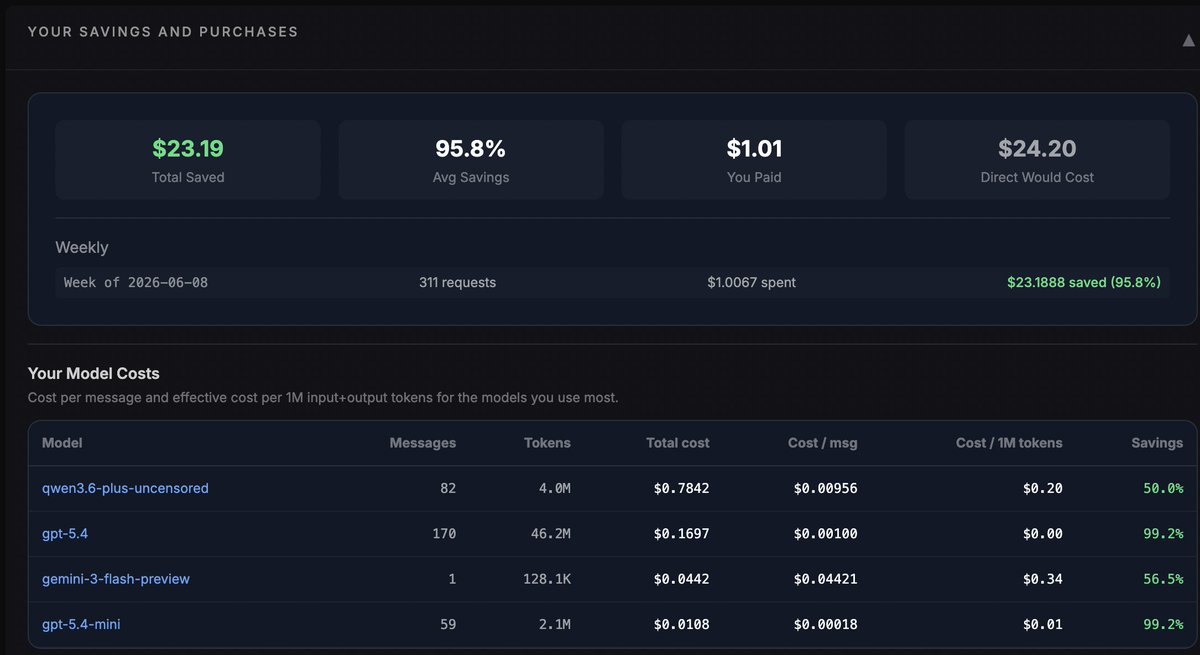Click the Tokens column header
The height and width of the screenshot is (655, 1200).
click(547, 443)
